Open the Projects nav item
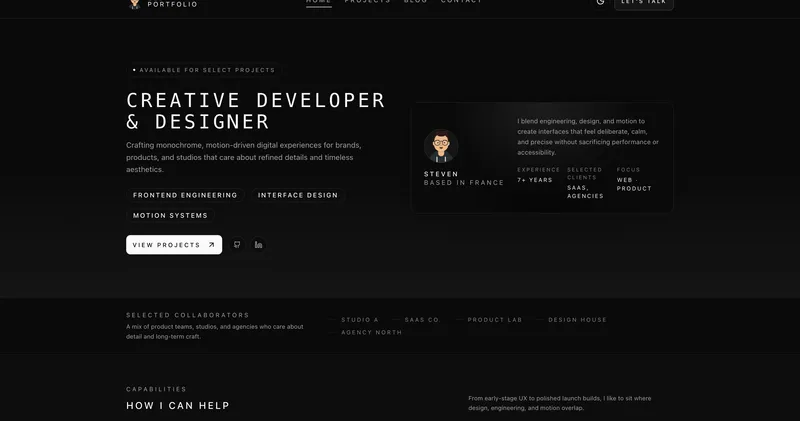Screen dimensions: 800x421 (367, 3)
